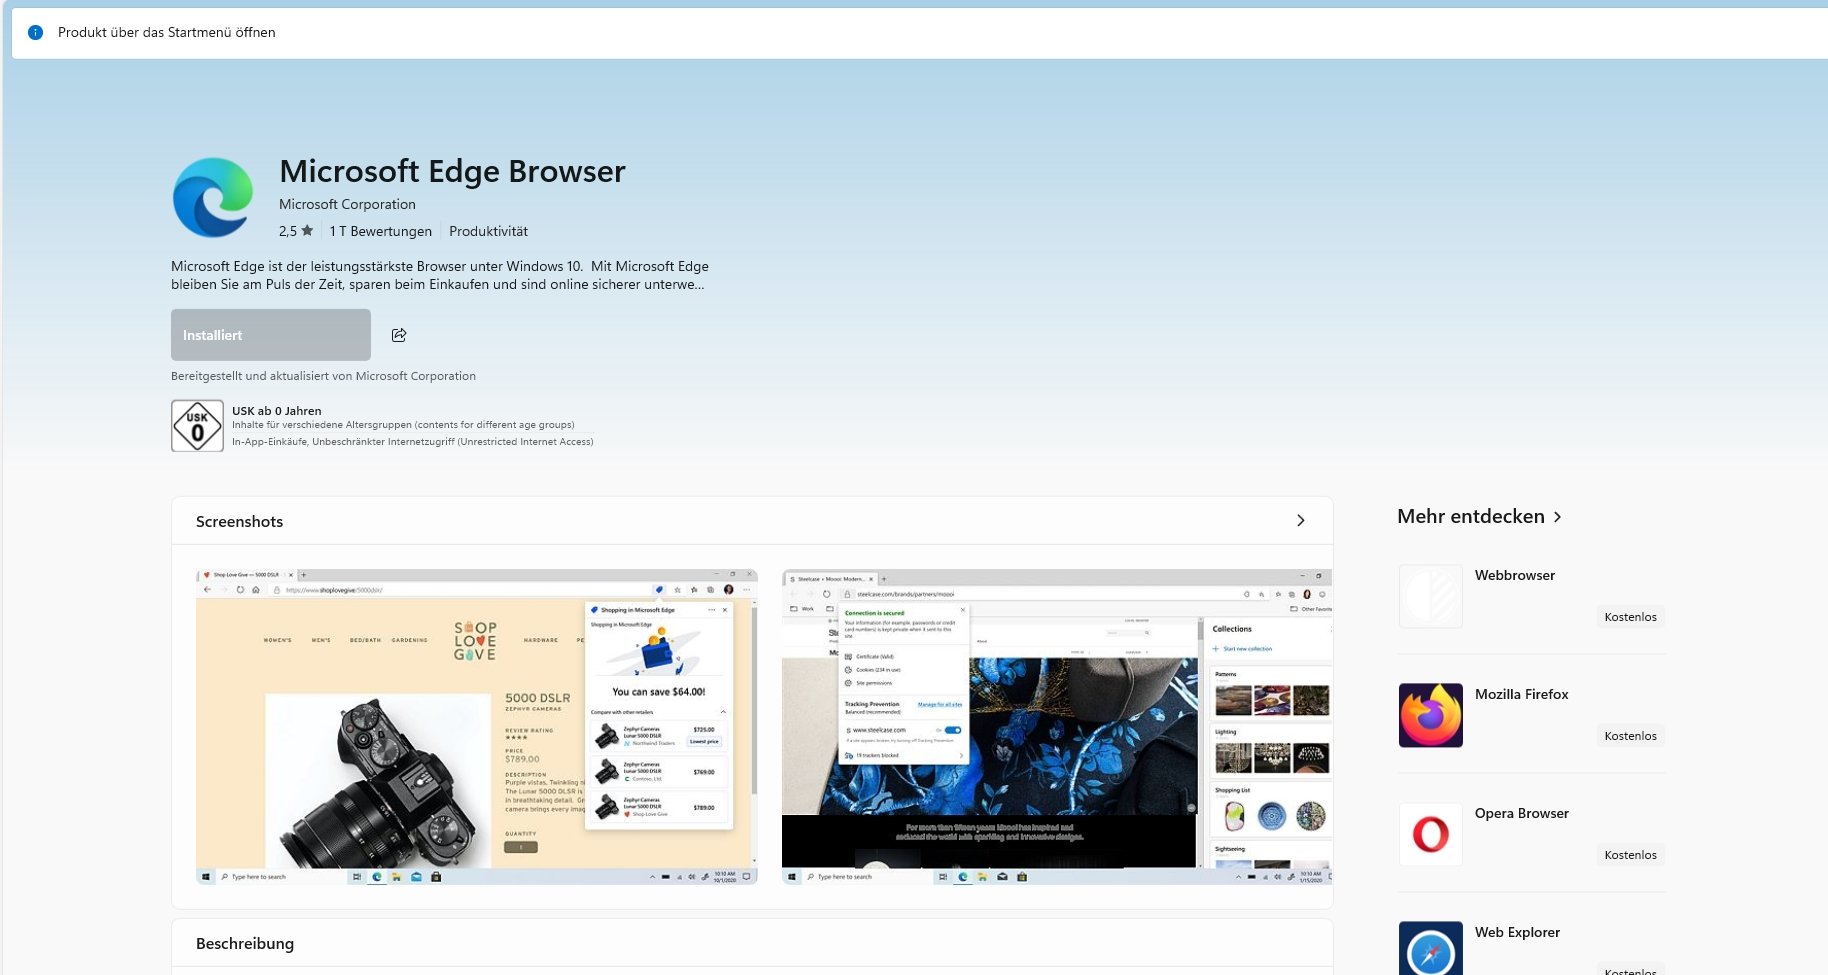Screen dimensions: 1828x975
Task: Click the truncated Microsoft Edge description paragraph
Action: (x=440, y=275)
